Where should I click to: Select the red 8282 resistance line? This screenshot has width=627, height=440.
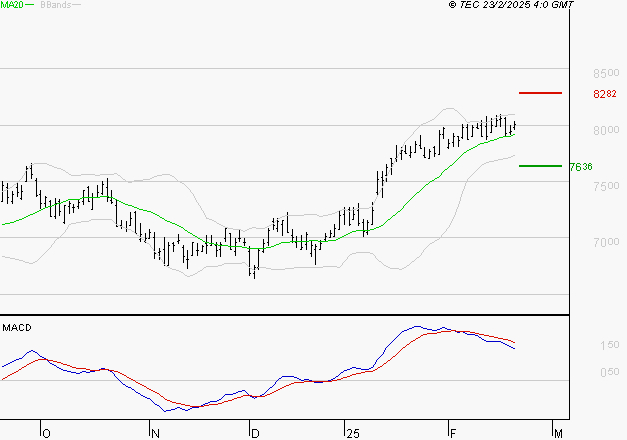point(540,93)
